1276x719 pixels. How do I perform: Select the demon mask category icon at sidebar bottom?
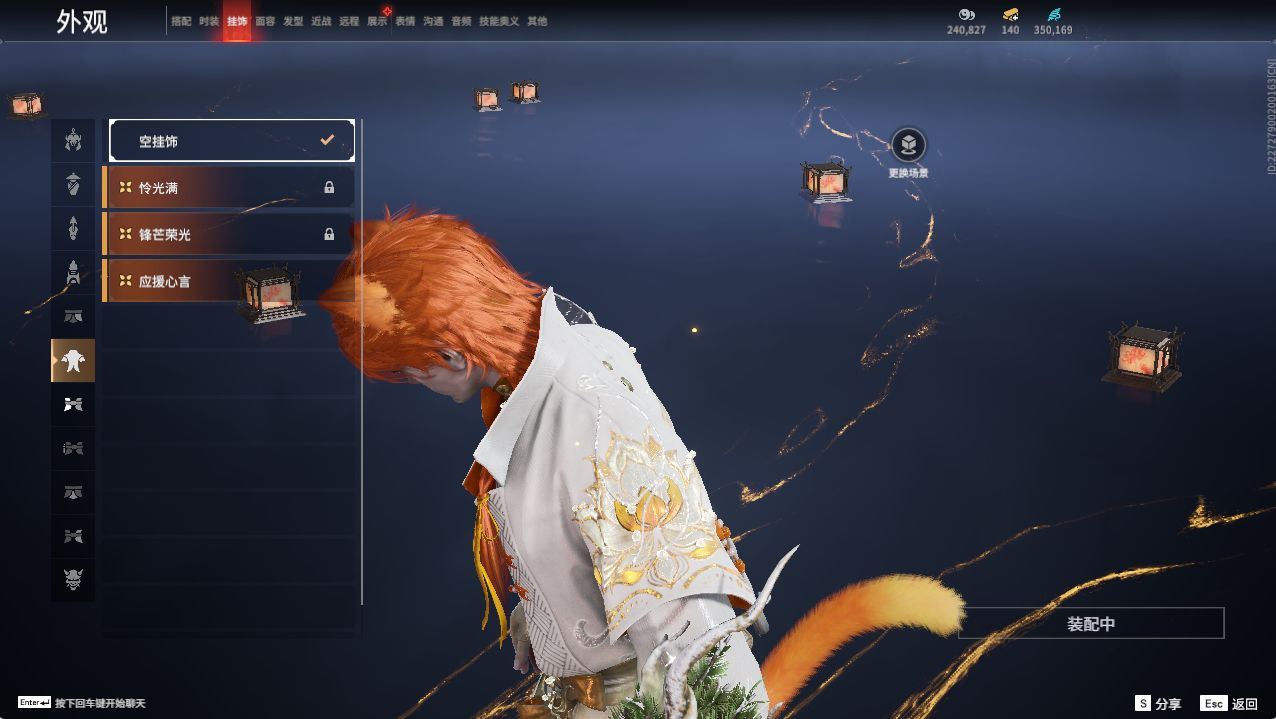pos(72,579)
